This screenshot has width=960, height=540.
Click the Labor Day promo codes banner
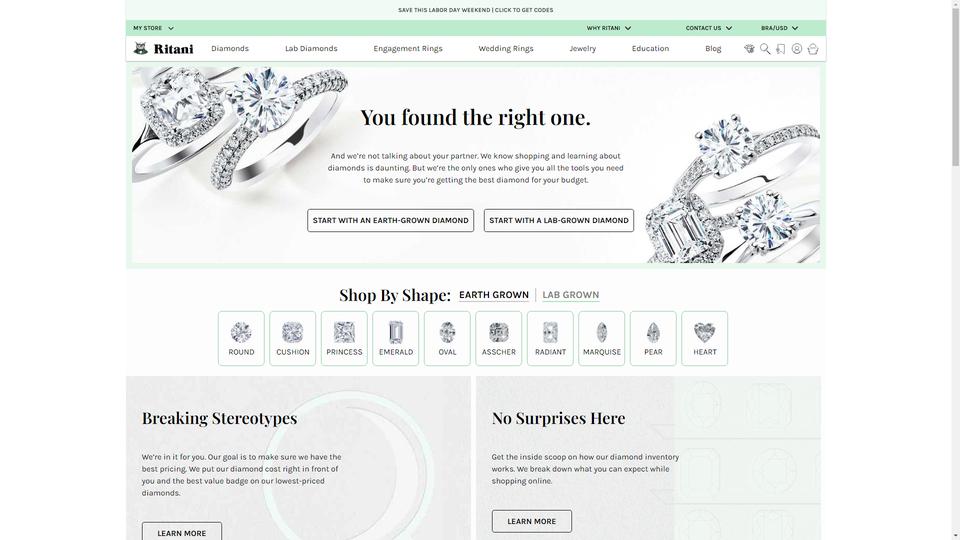pyautogui.click(x=476, y=10)
